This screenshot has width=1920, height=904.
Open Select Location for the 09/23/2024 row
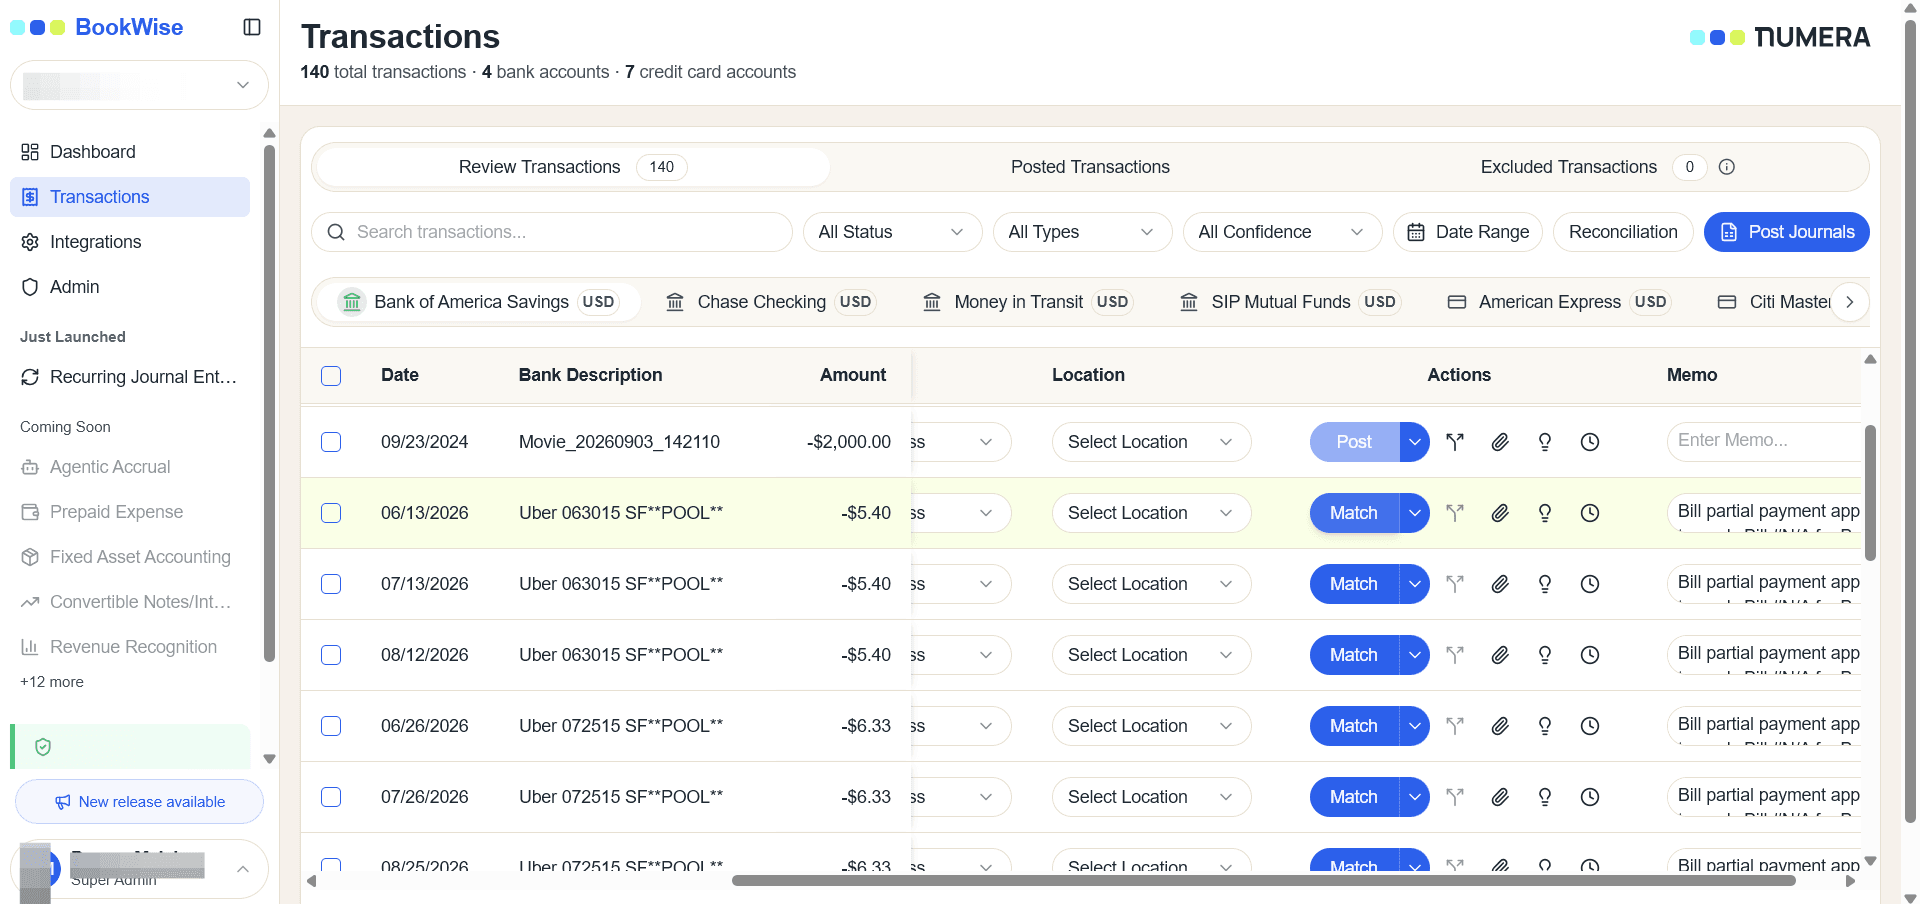(x=1151, y=442)
